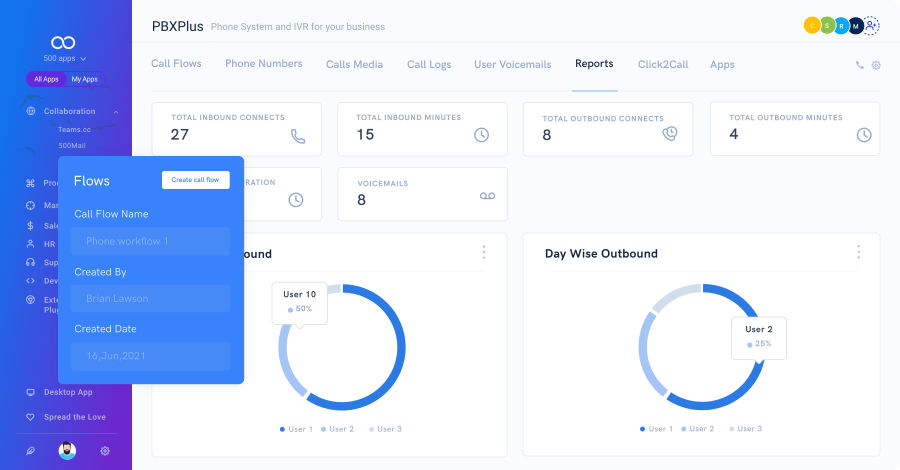Switch to User Voicemails tab

tap(513, 64)
